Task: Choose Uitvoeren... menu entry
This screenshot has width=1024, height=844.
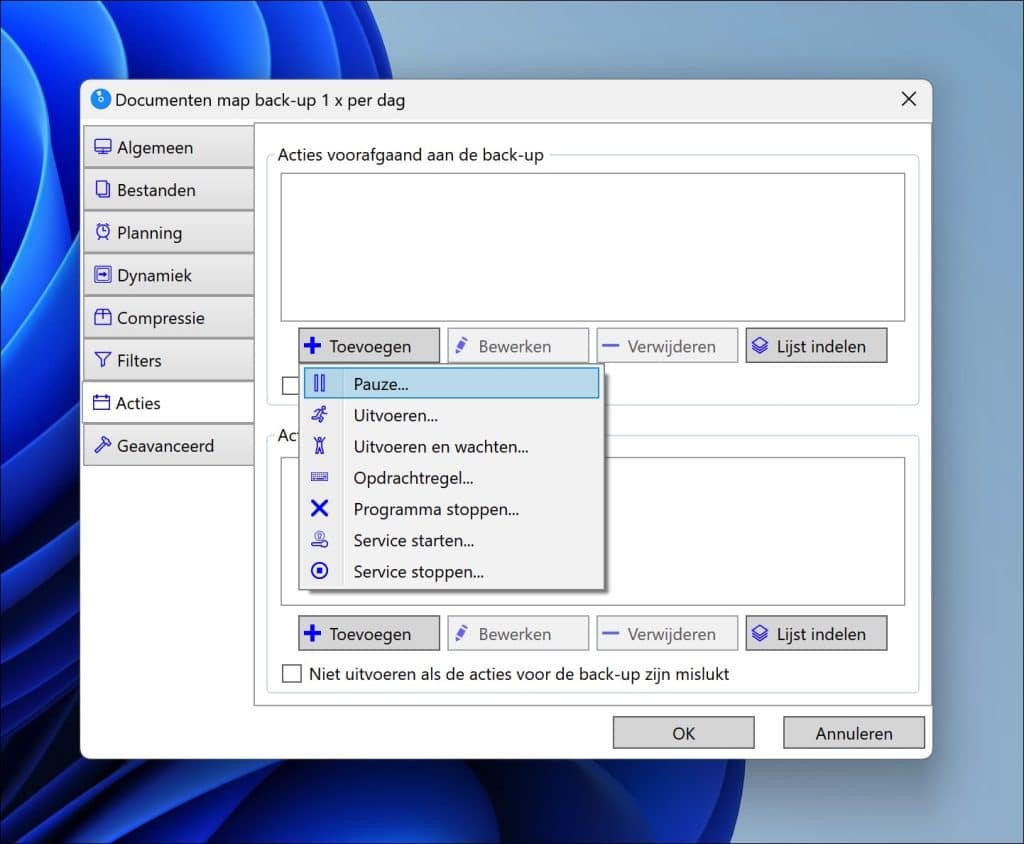Action: 451,415
